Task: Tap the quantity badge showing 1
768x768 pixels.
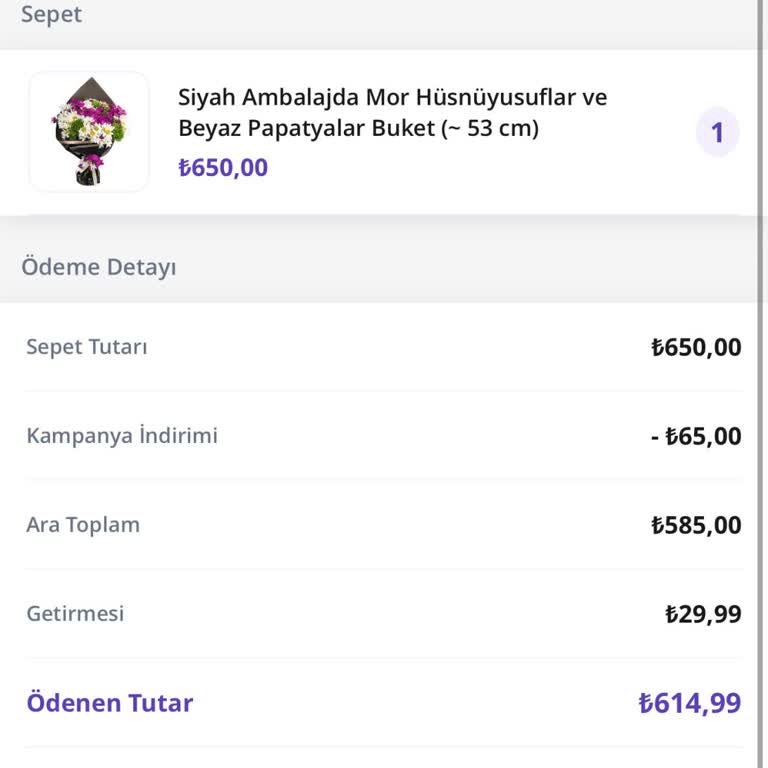Action: (x=717, y=133)
